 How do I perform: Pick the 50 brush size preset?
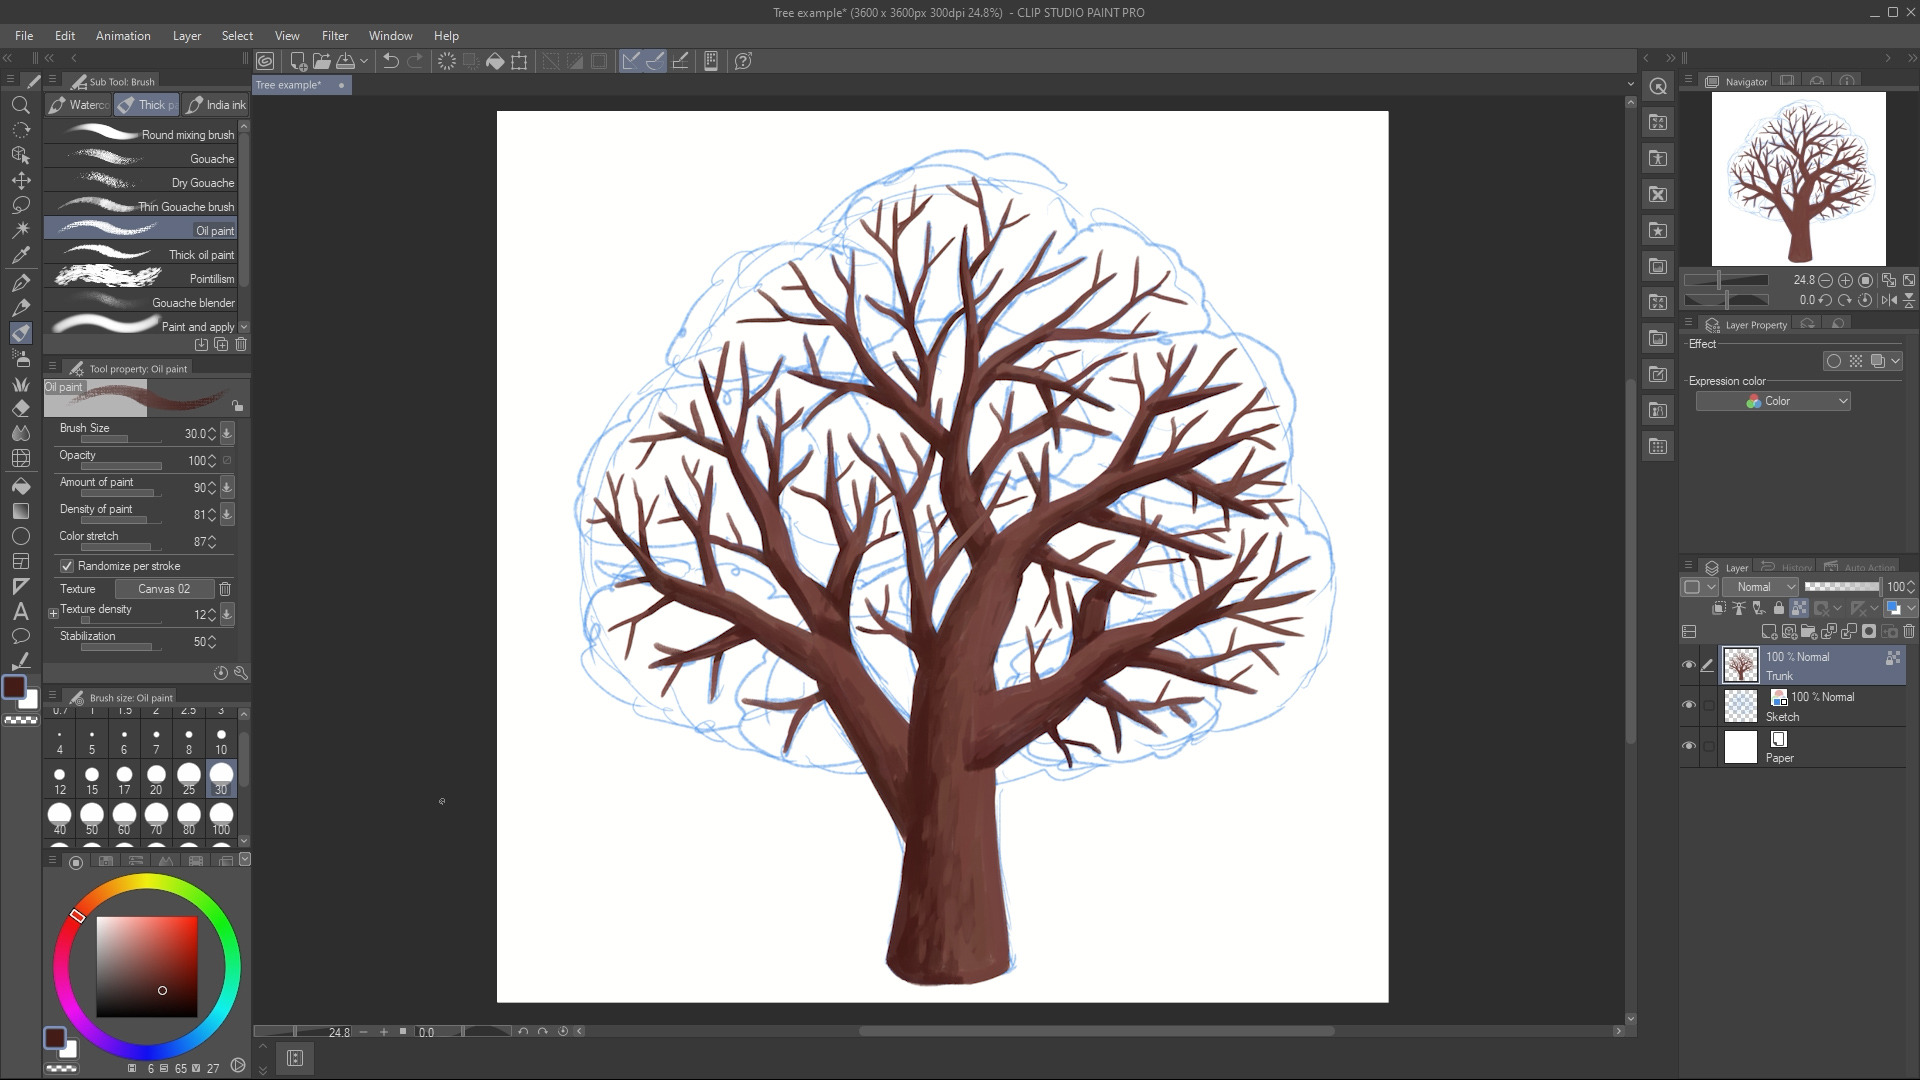(x=92, y=818)
